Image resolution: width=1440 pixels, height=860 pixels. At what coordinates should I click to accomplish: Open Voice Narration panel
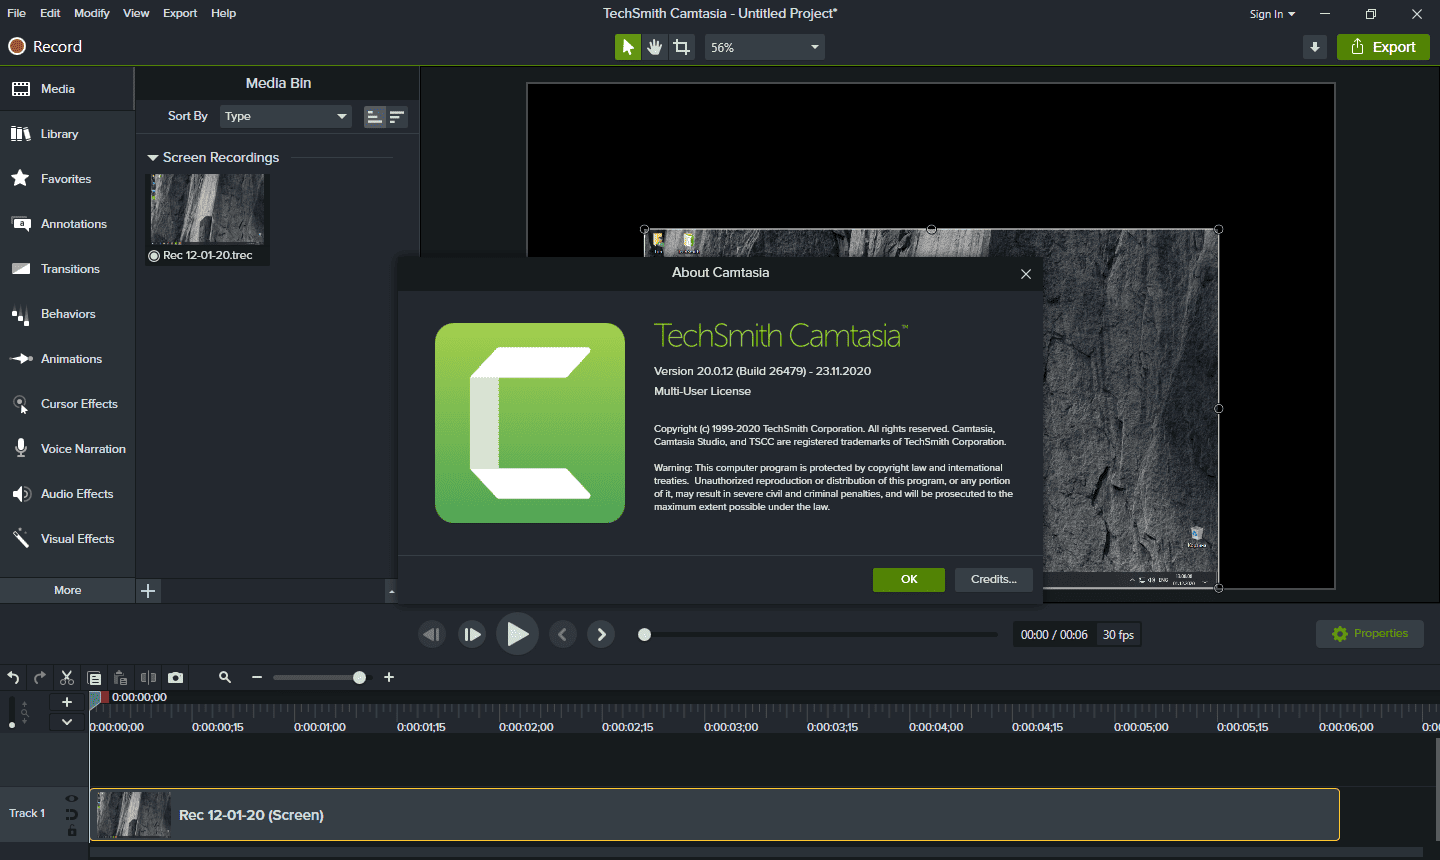(x=67, y=449)
